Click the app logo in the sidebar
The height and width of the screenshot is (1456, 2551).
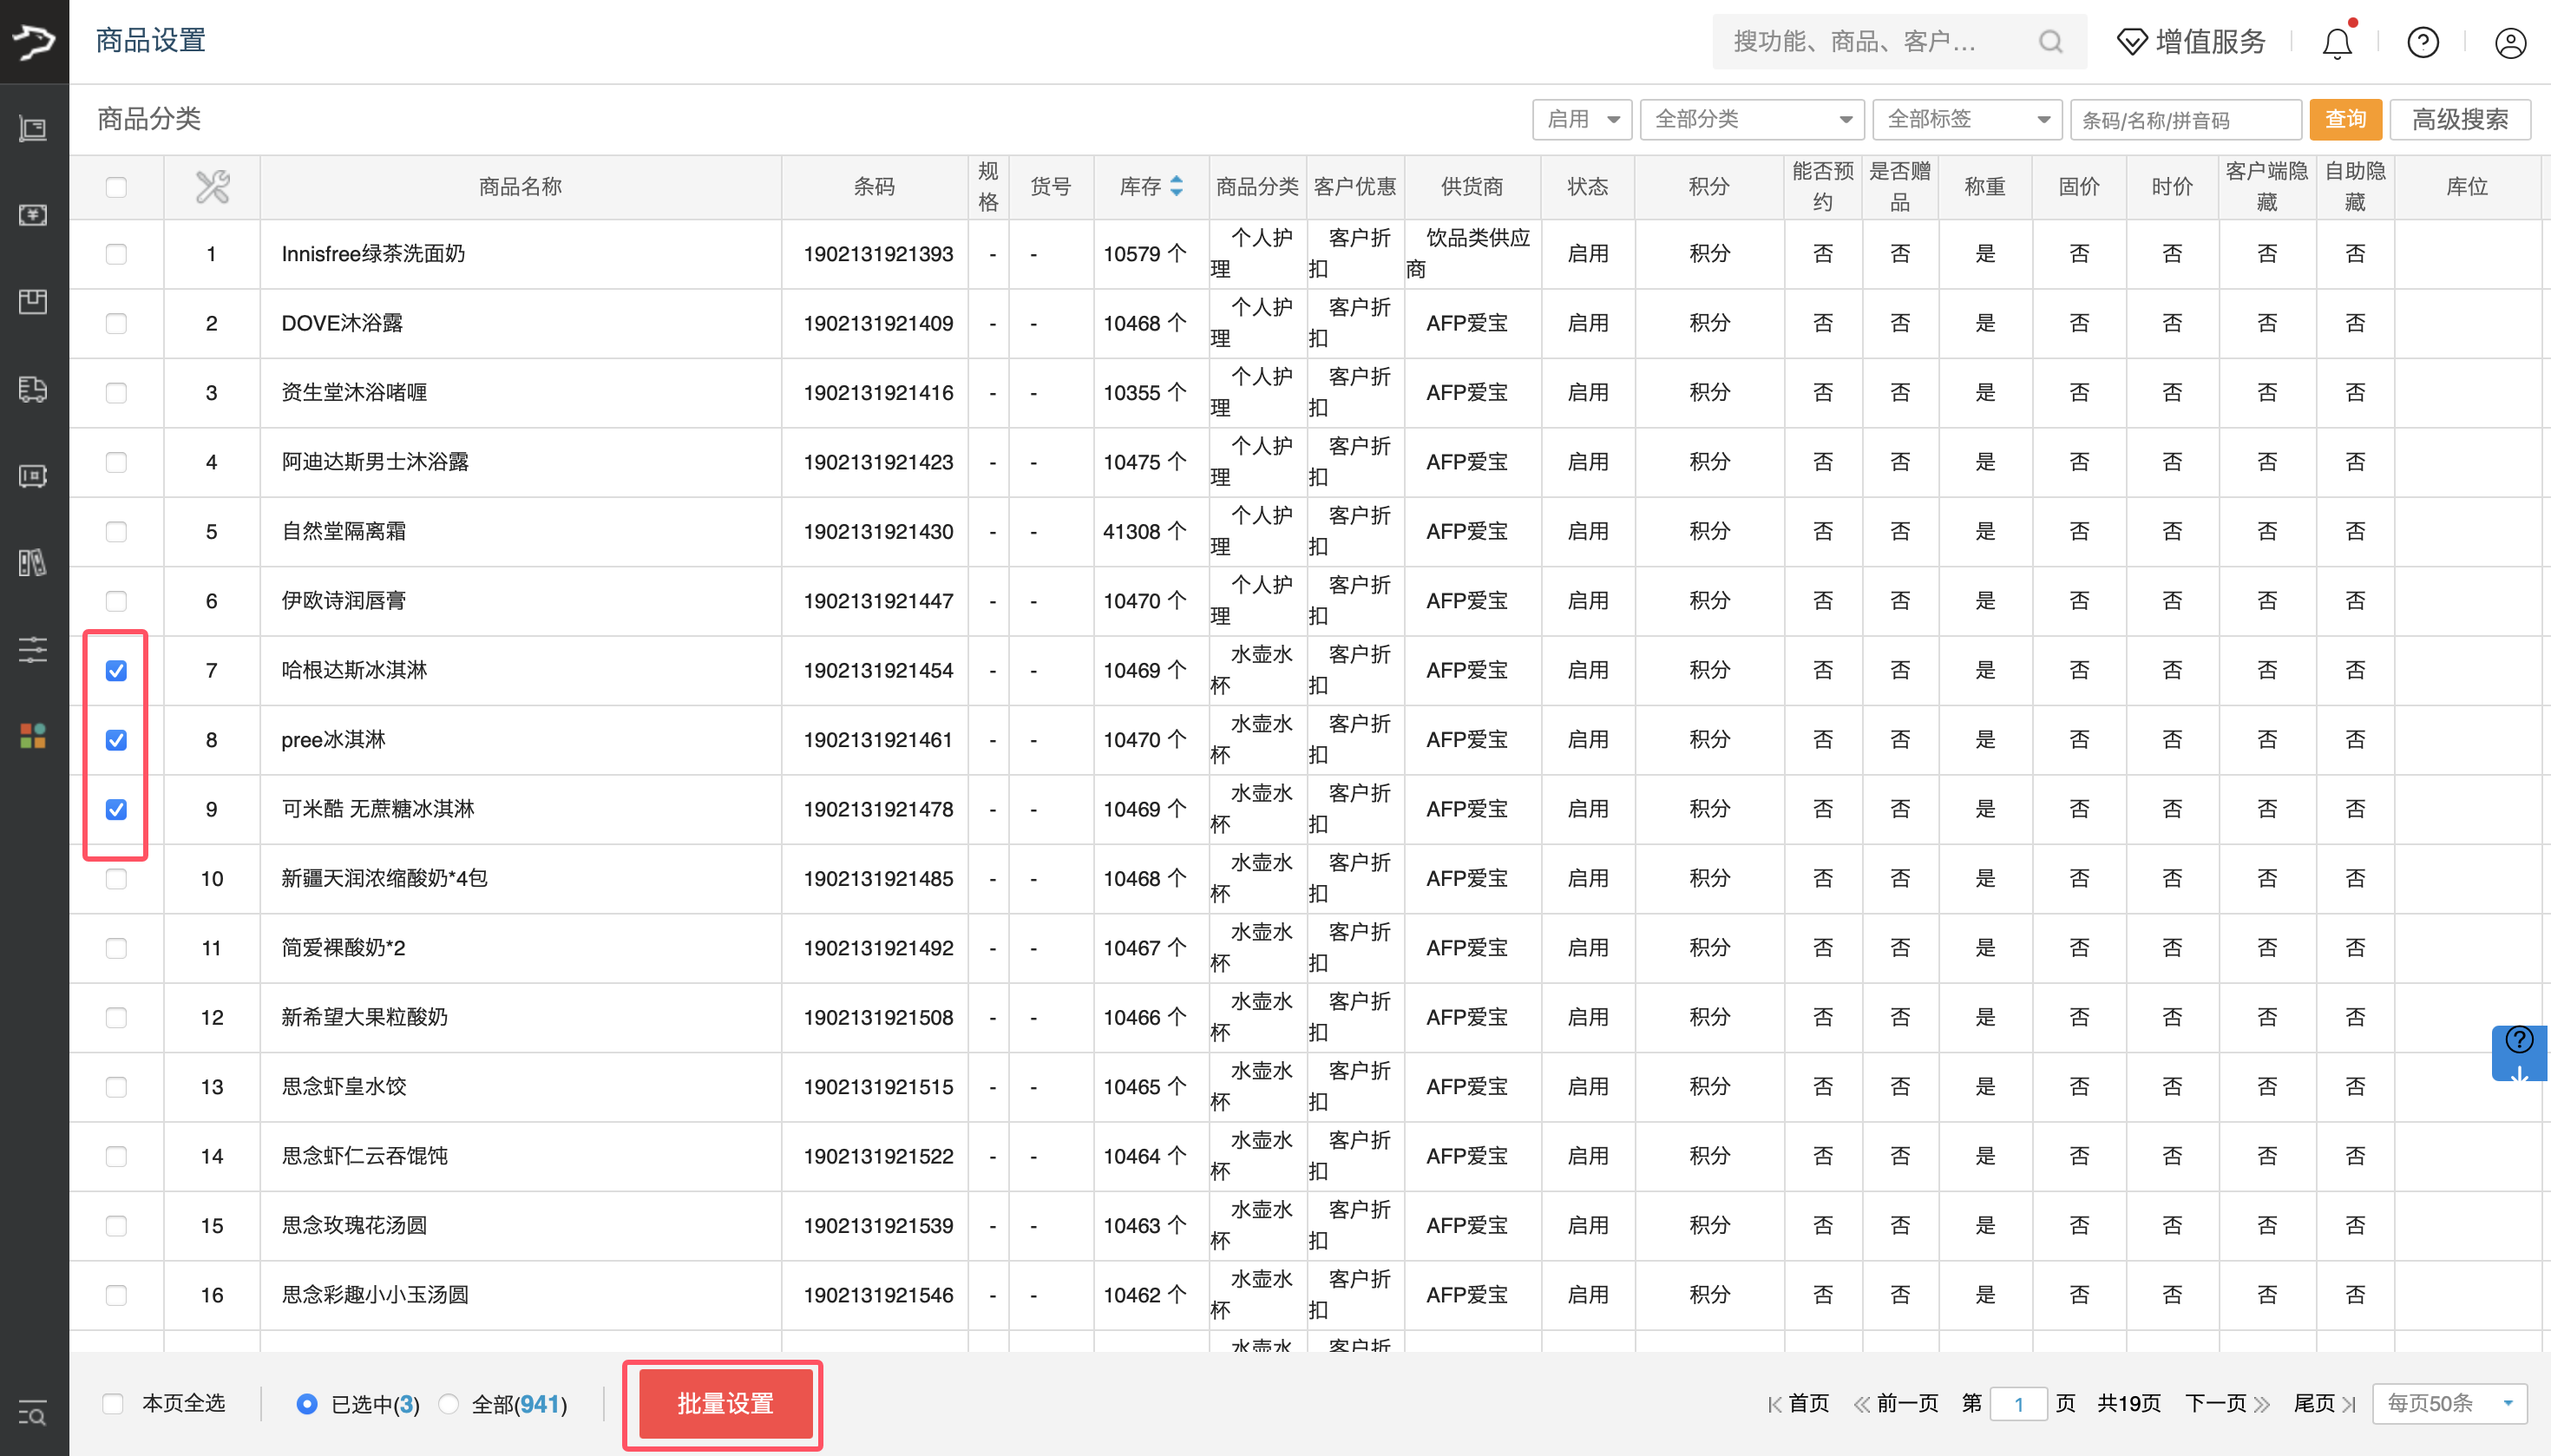coord(34,41)
